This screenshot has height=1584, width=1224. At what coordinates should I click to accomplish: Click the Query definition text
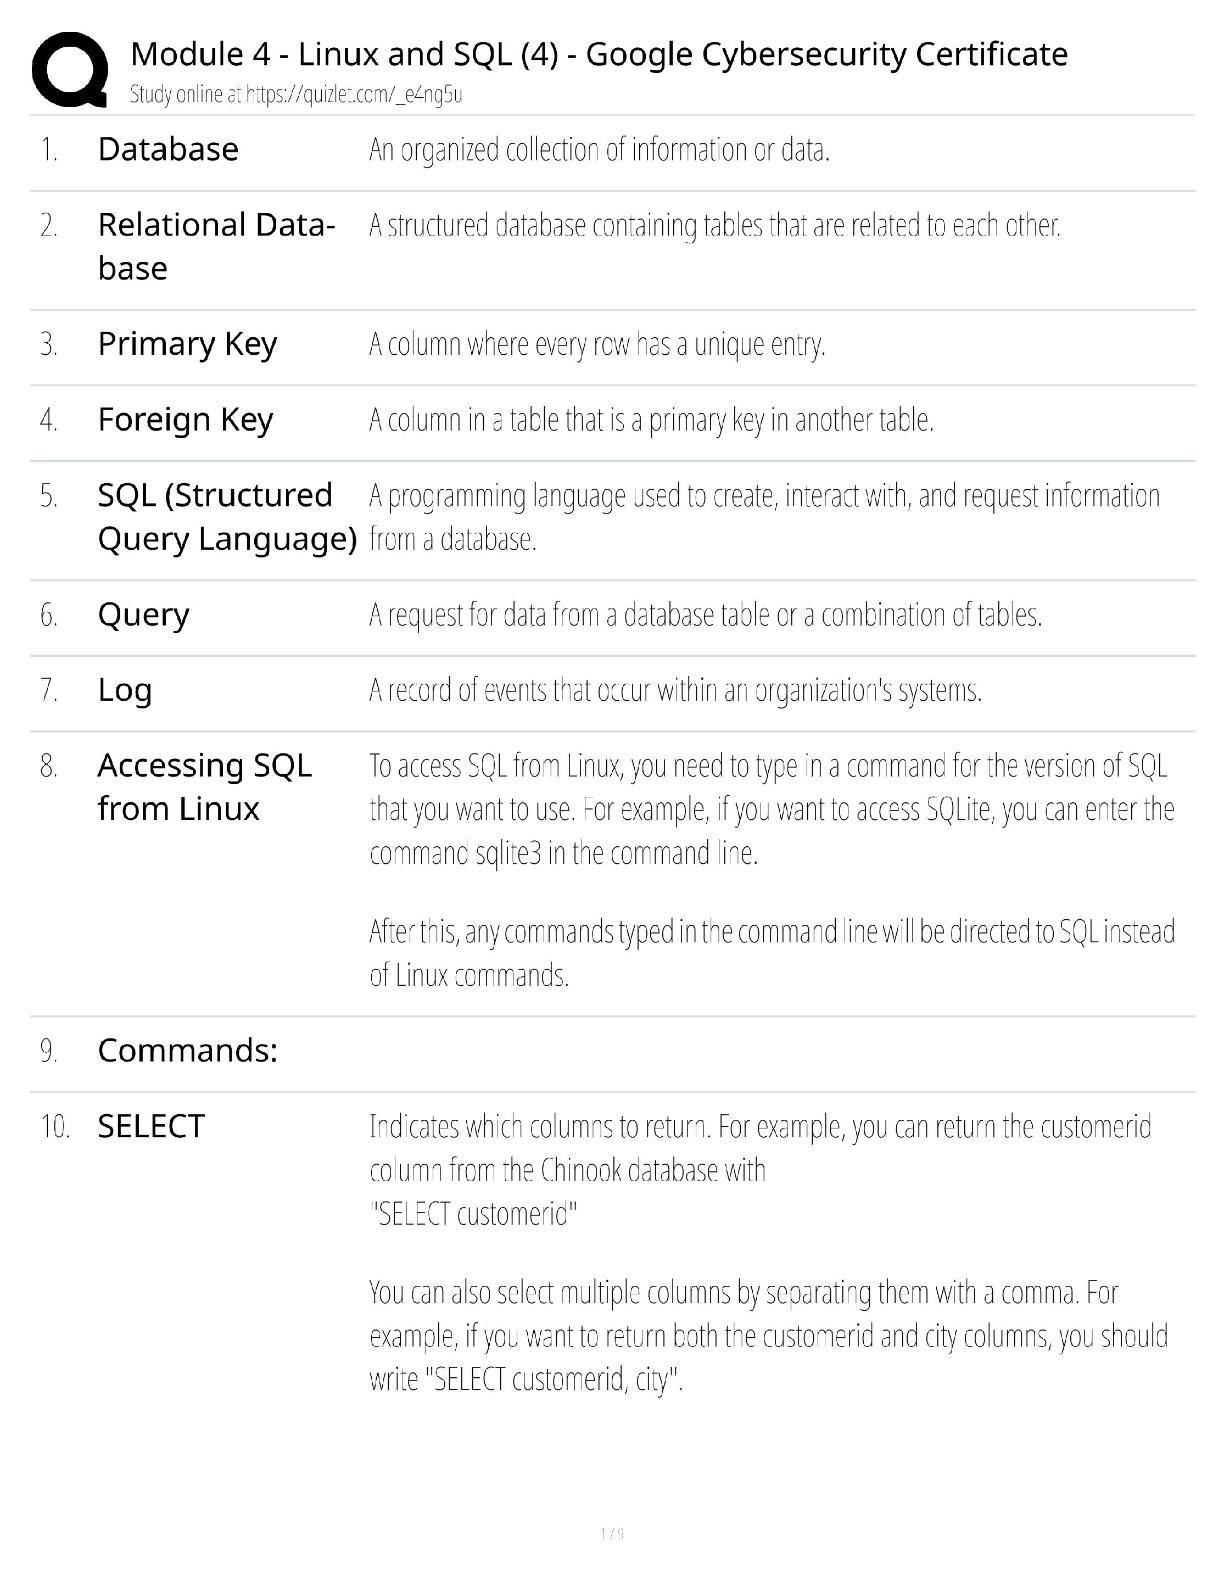705,615
